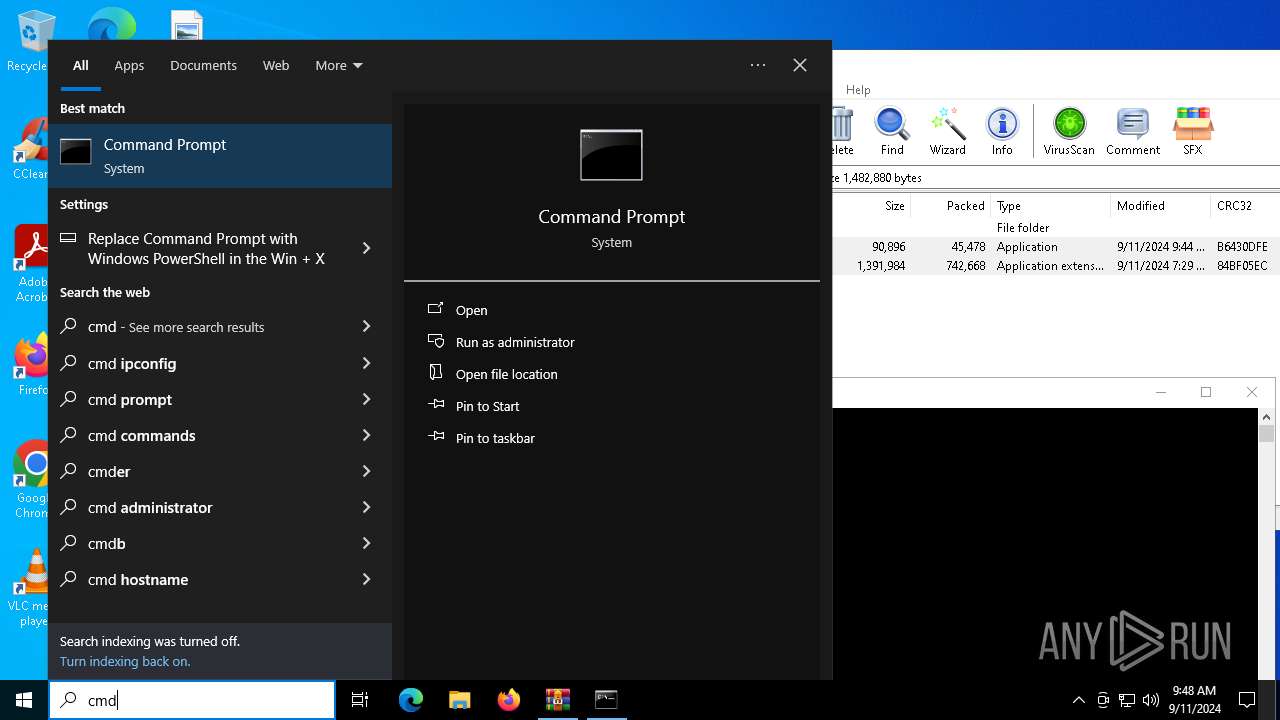
Task: Switch to the Documents search tab
Action: [x=203, y=65]
